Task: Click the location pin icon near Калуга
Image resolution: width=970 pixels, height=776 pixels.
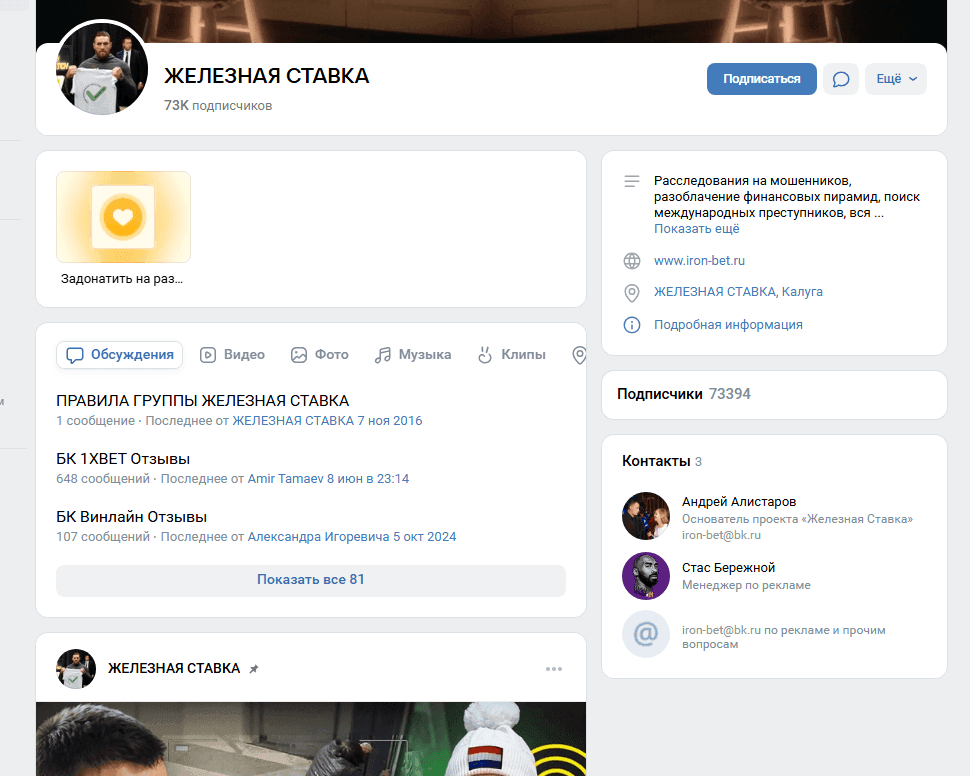Action: point(632,293)
